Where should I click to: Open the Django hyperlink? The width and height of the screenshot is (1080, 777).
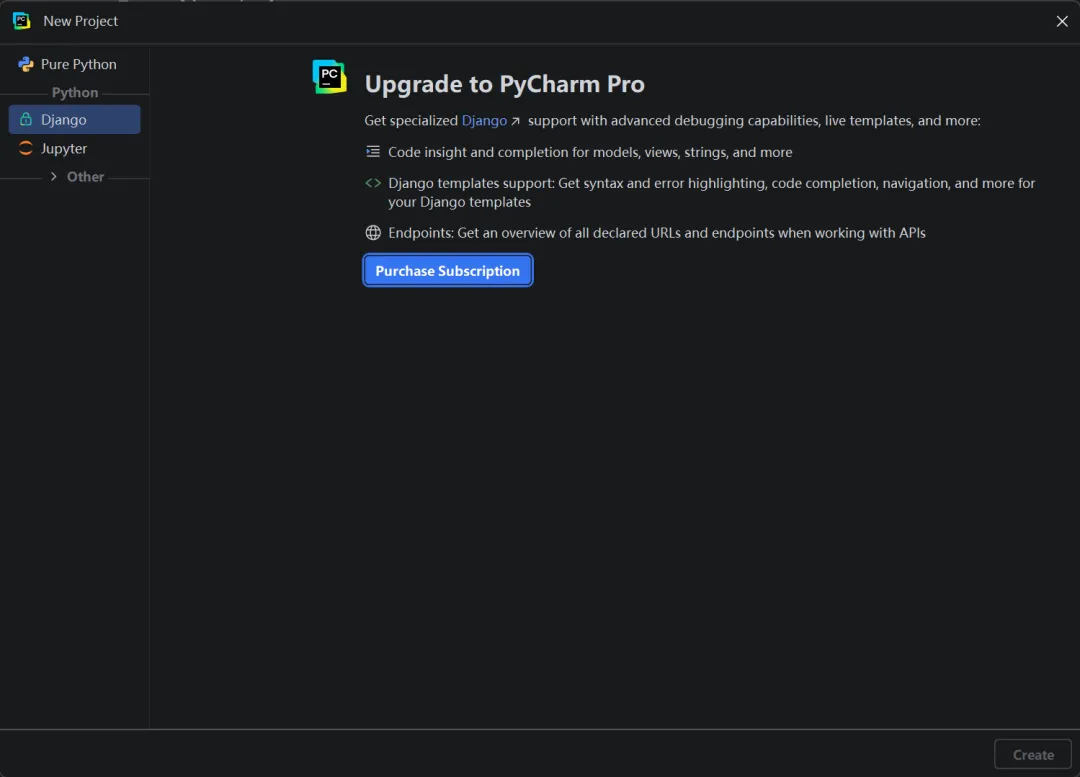click(484, 121)
